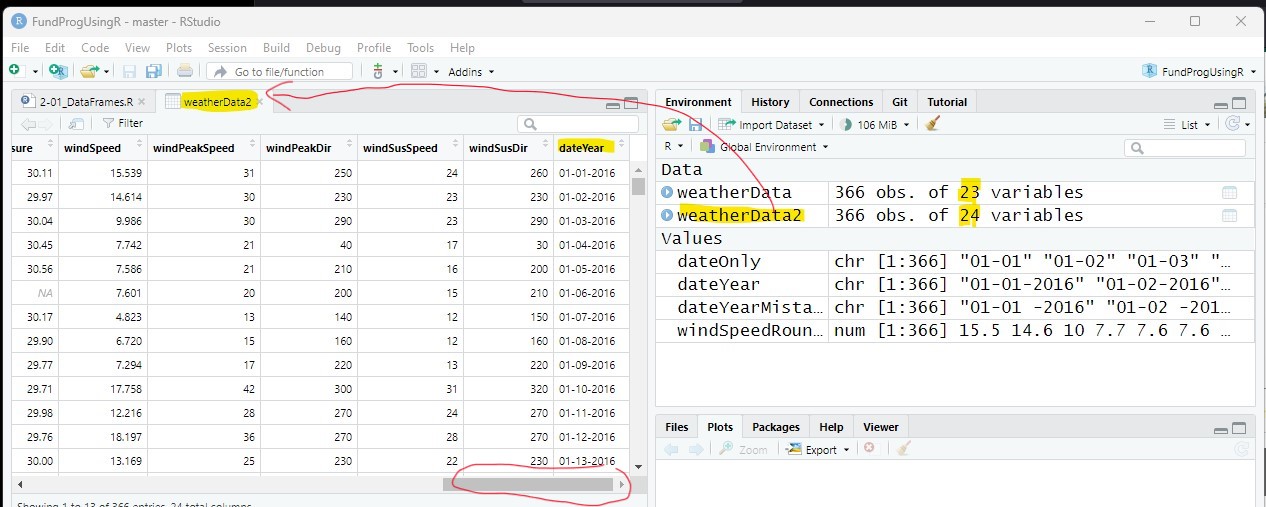1266x507 pixels.
Task: Click the Create a Project icon
Action: coord(58,71)
